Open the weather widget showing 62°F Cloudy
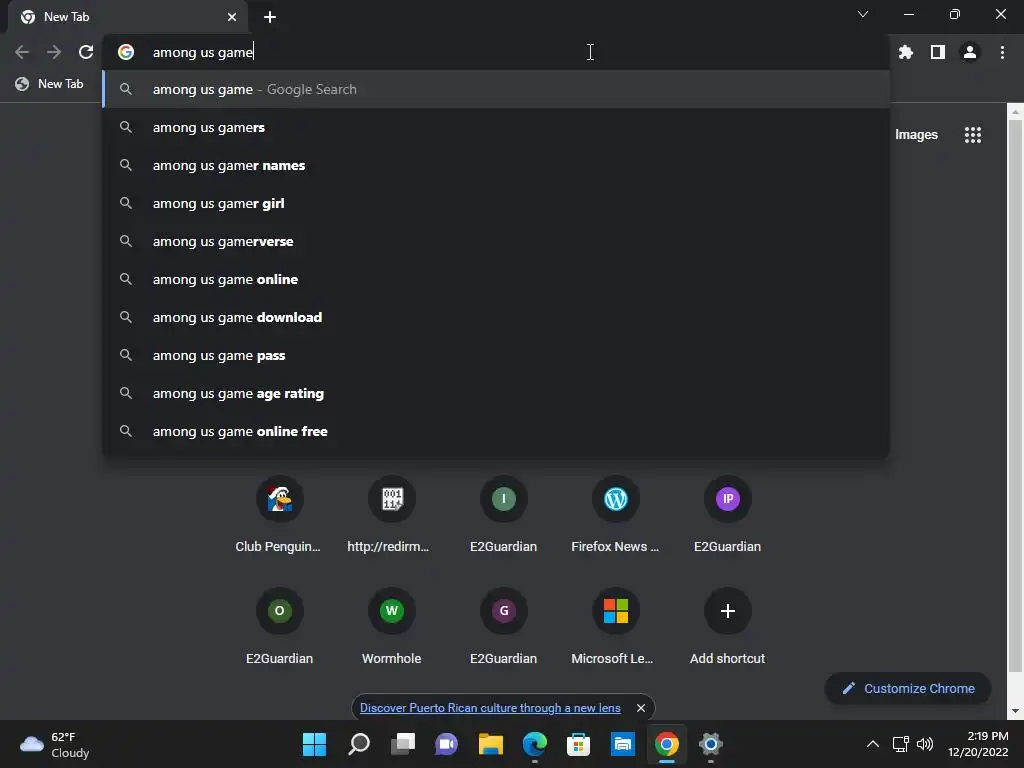Viewport: 1024px width, 768px height. (55, 744)
